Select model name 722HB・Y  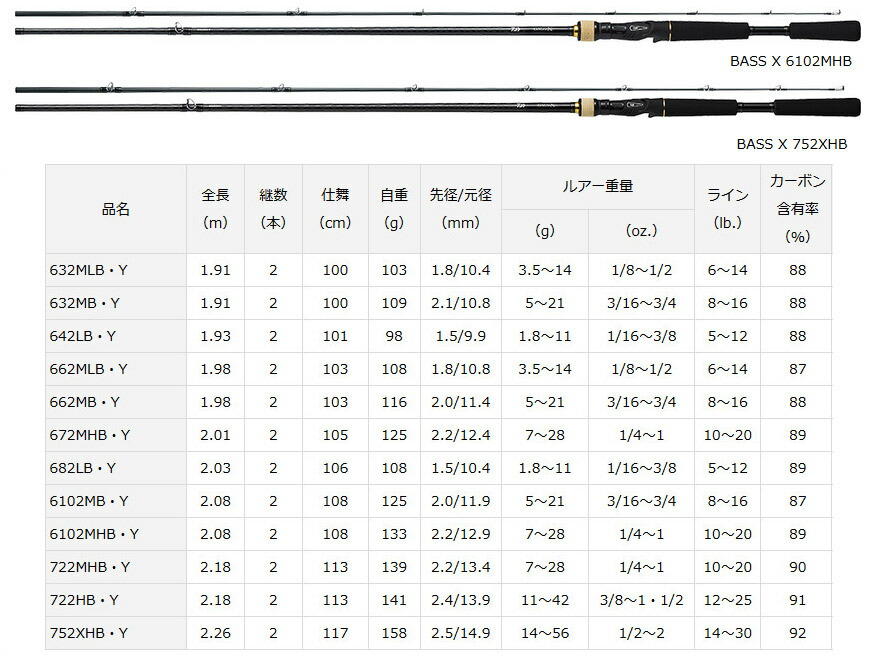click(x=84, y=600)
